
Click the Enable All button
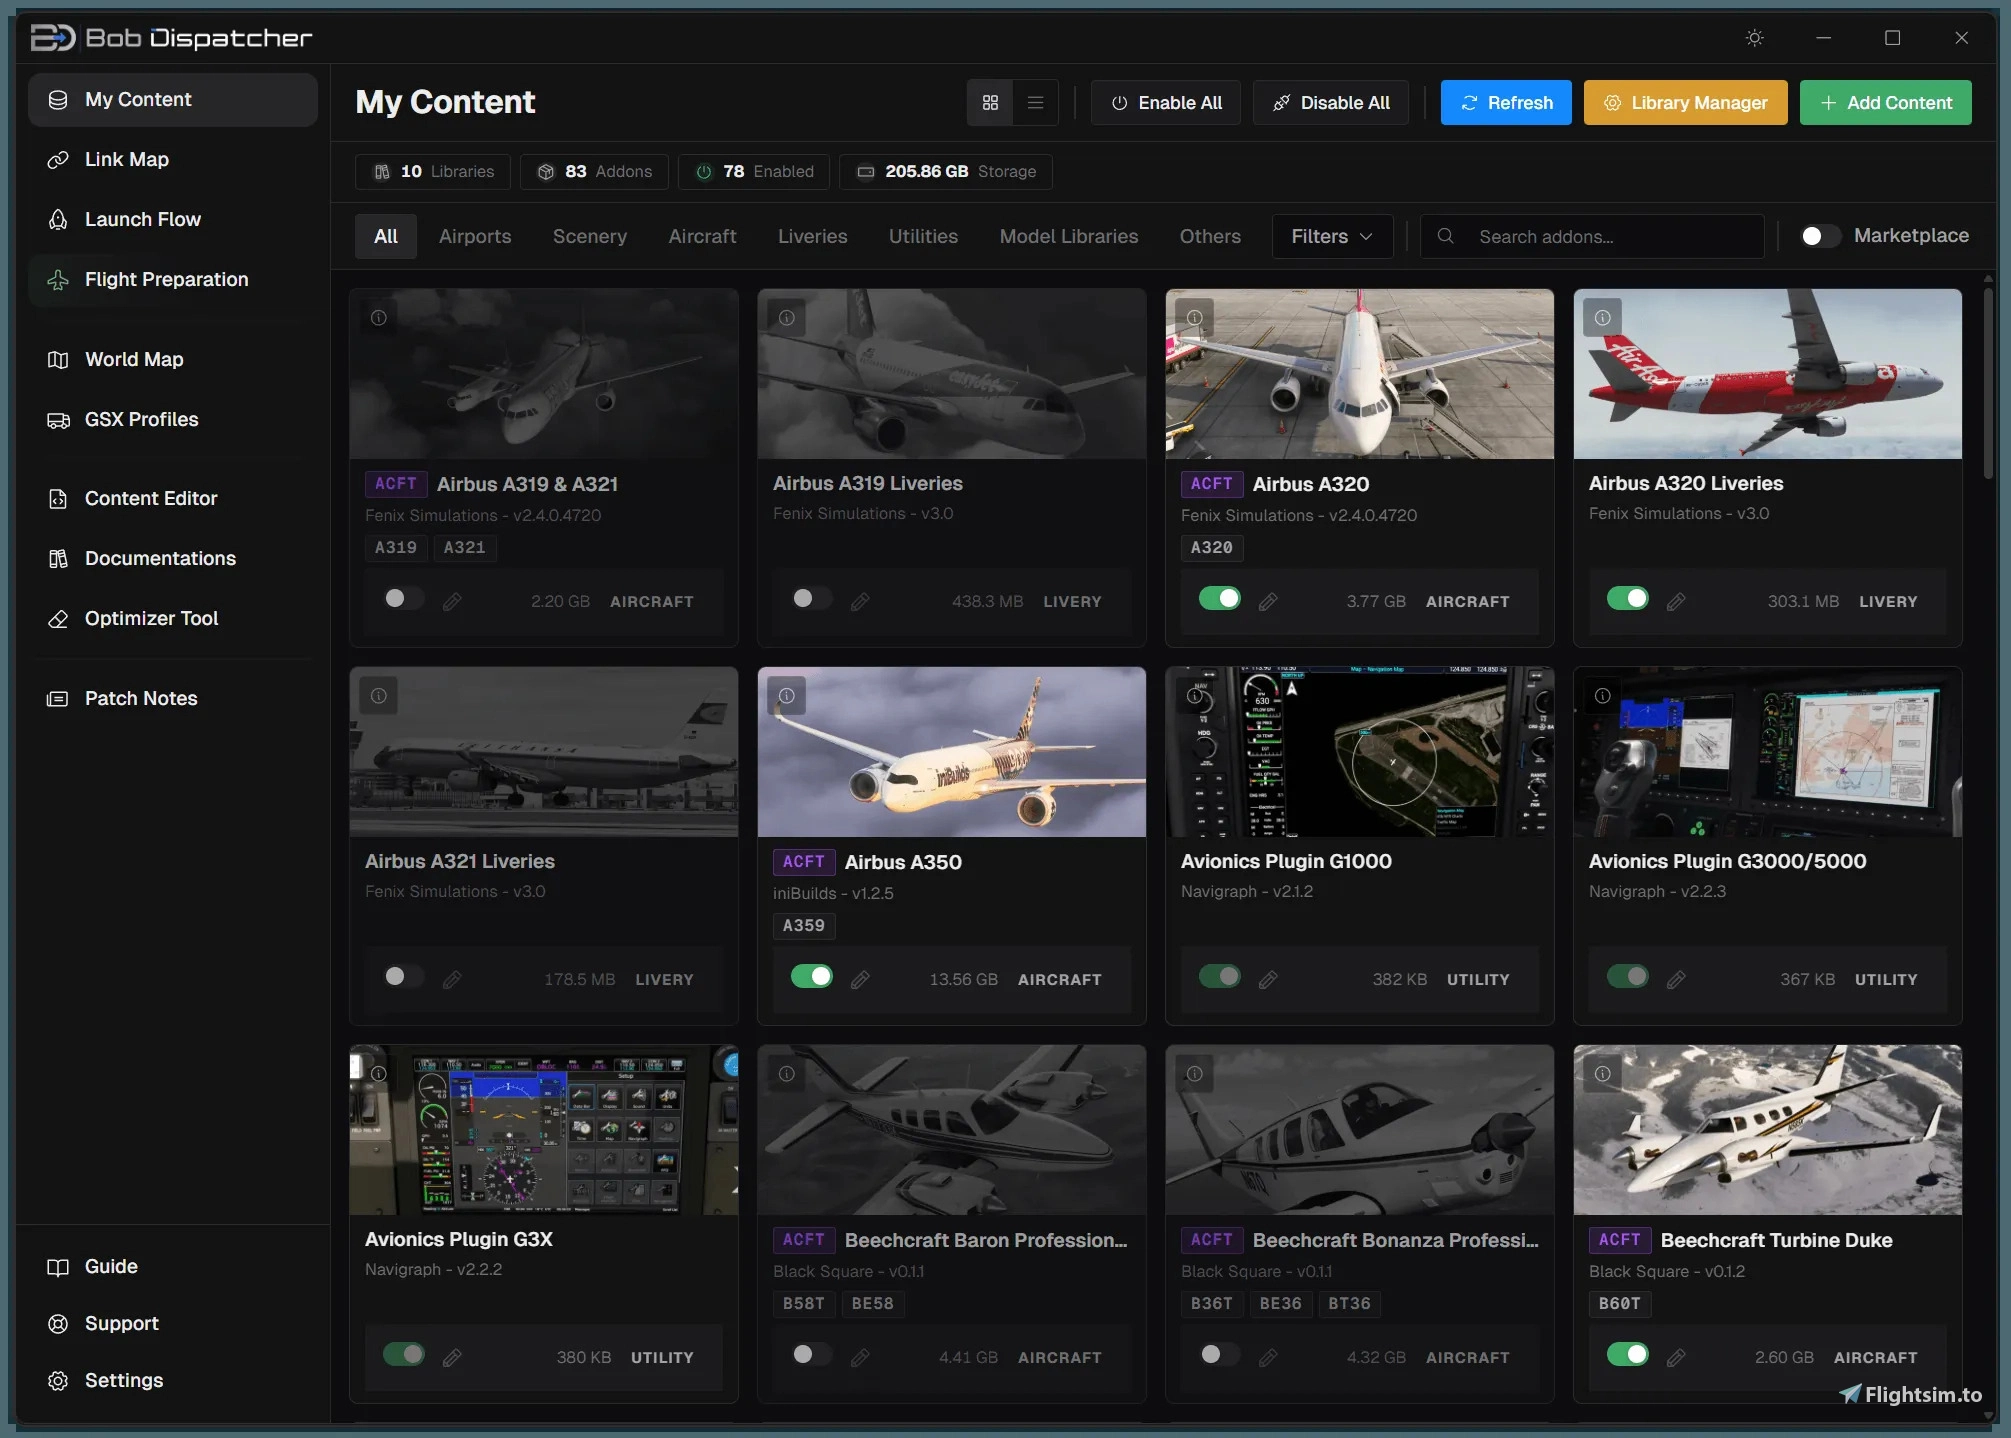pos(1166,103)
